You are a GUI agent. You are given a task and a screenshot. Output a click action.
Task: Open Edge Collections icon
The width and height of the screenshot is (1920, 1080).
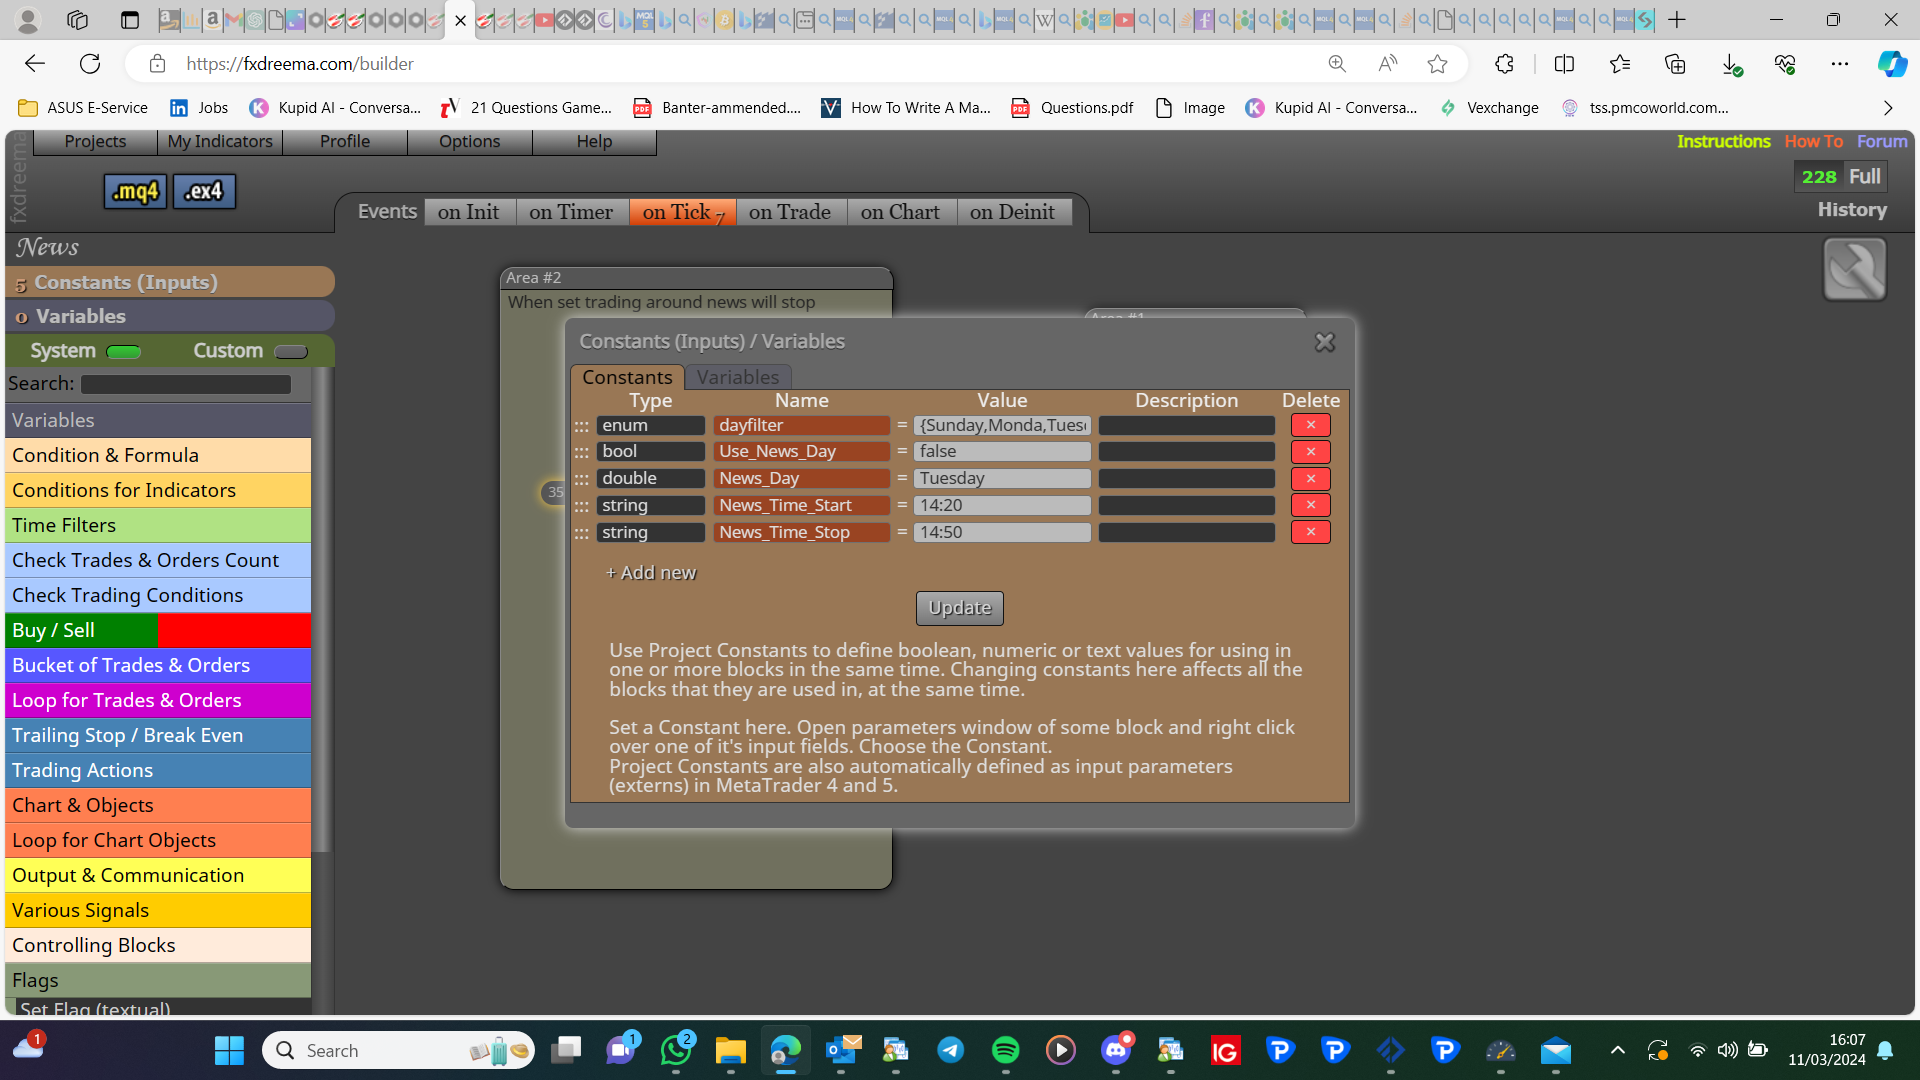pos(1675,64)
